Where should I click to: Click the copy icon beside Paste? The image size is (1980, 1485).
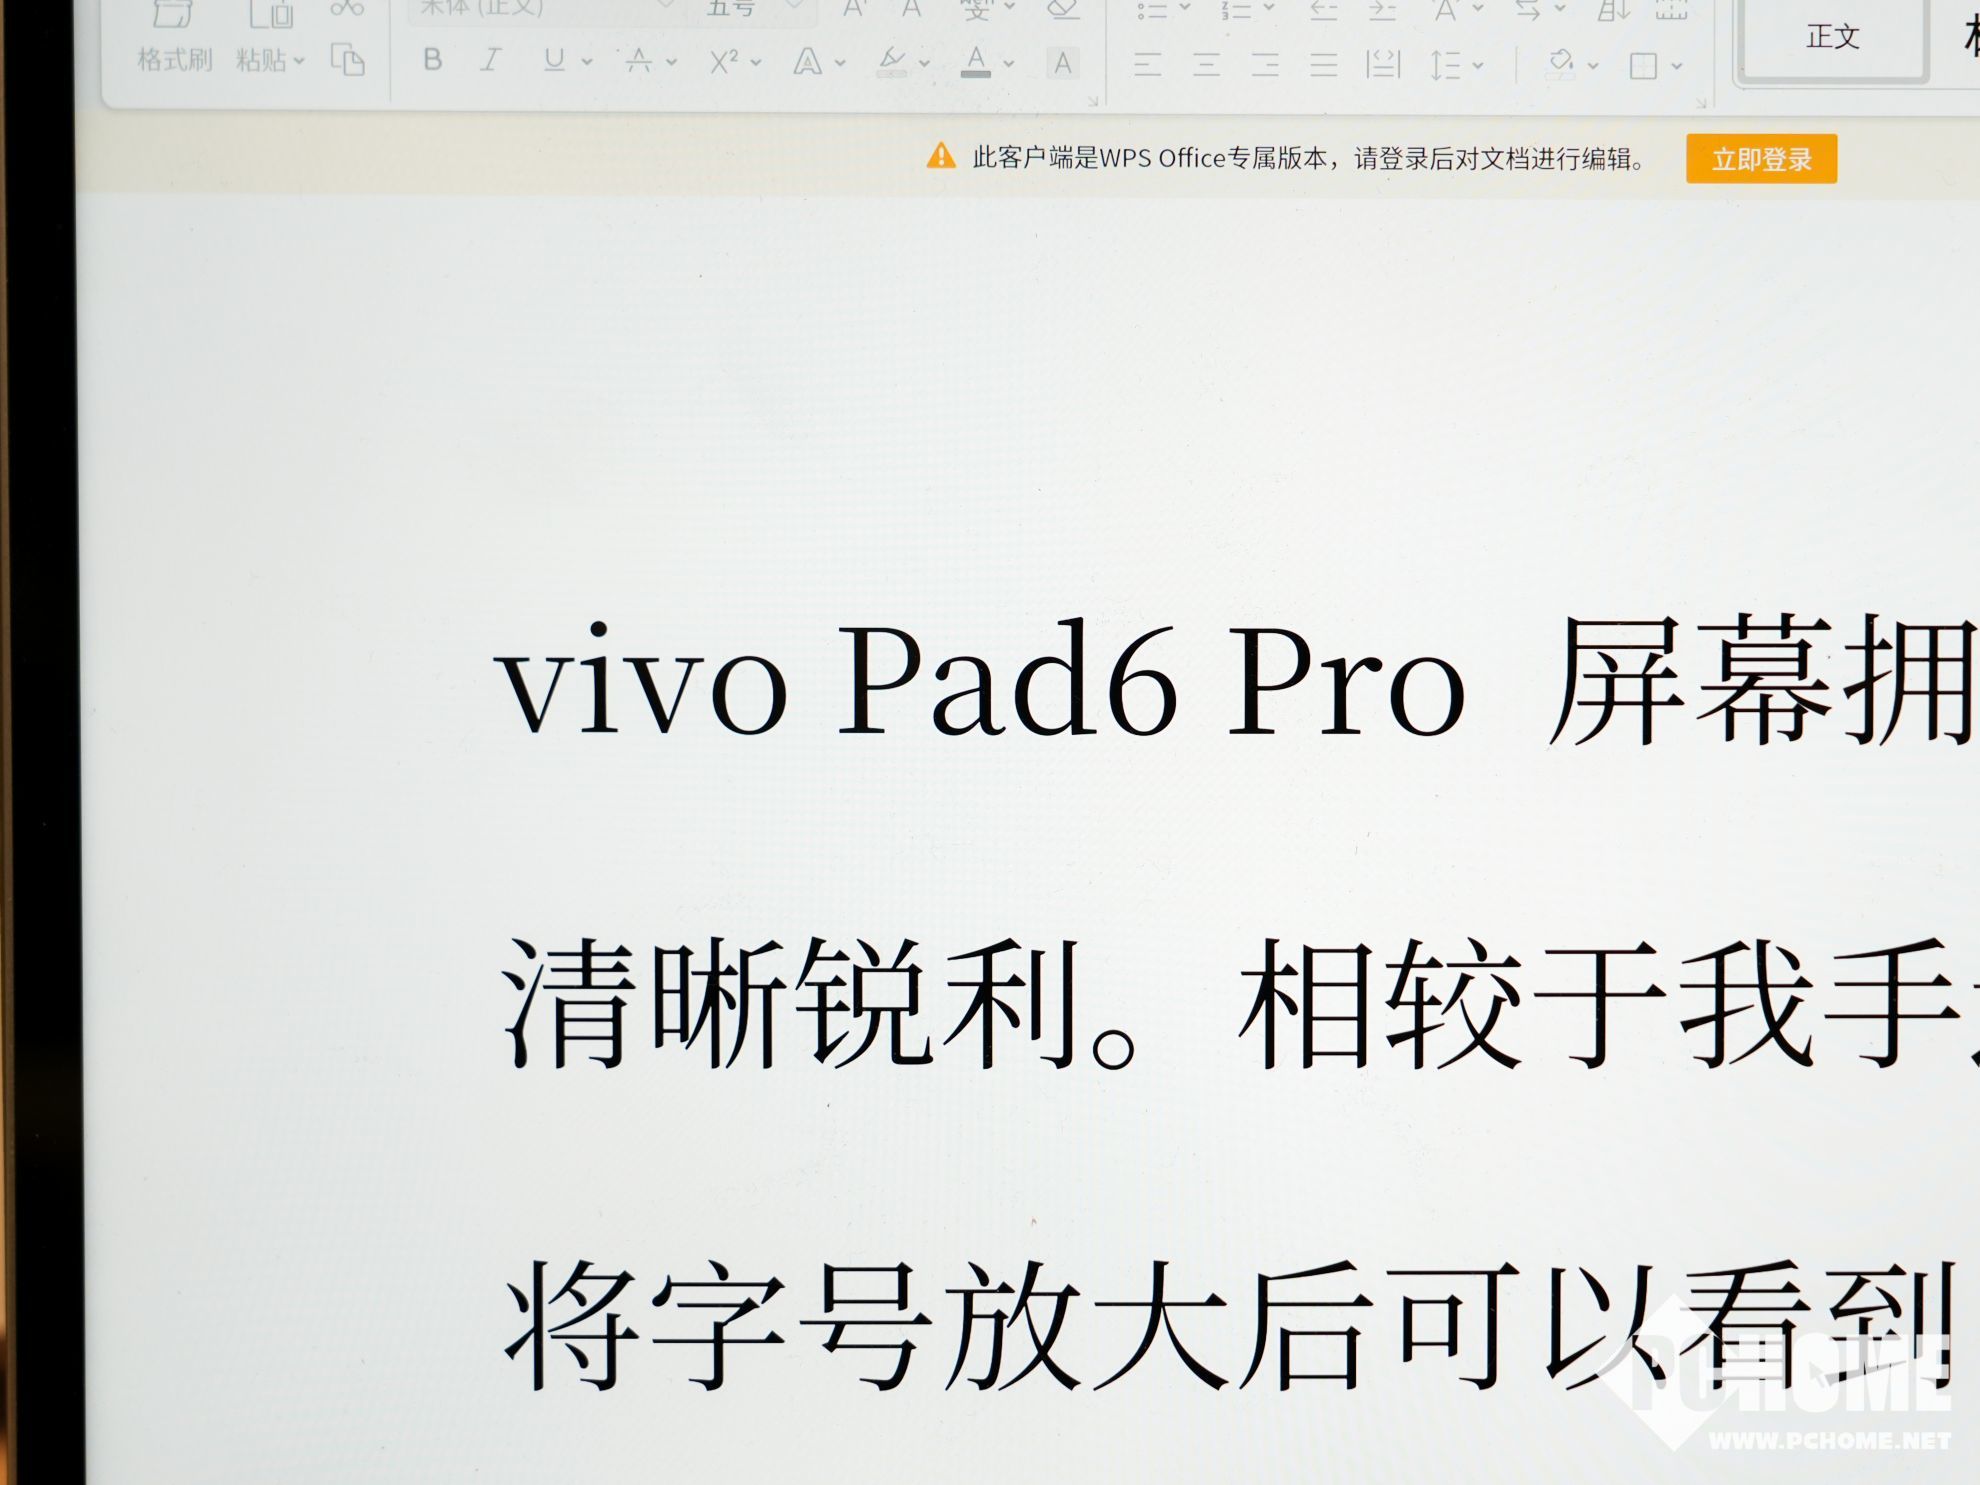click(347, 61)
